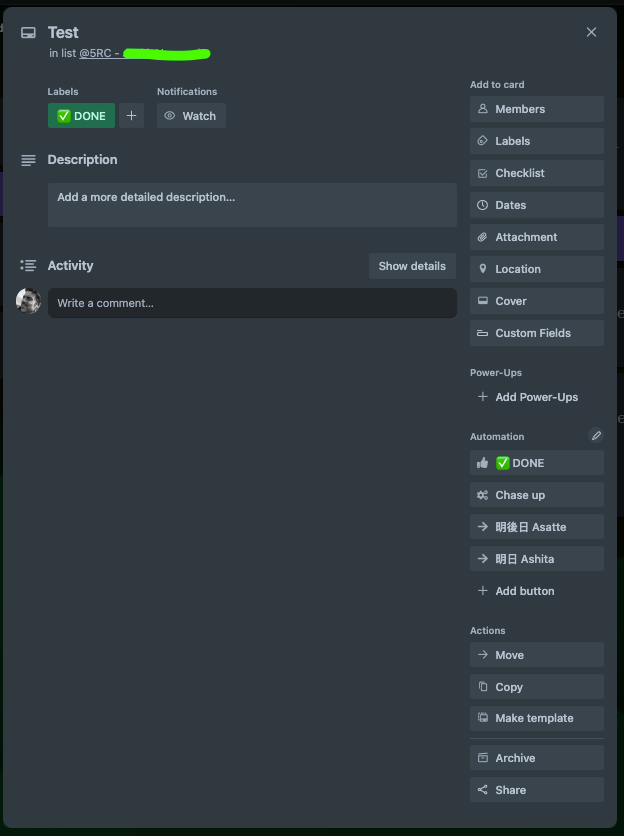Image resolution: width=624 pixels, height=836 pixels.
Task: Open the Members icon to add members
Action: [484, 109]
